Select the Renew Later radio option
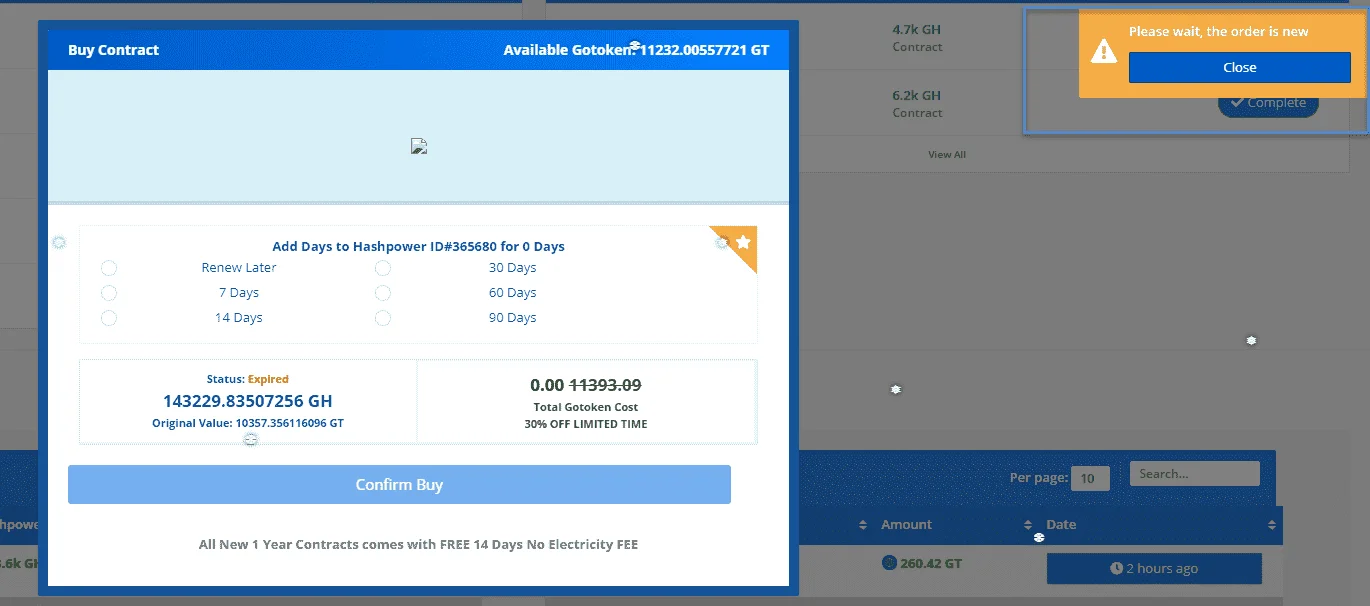This screenshot has width=1370, height=606. [109, 268]
